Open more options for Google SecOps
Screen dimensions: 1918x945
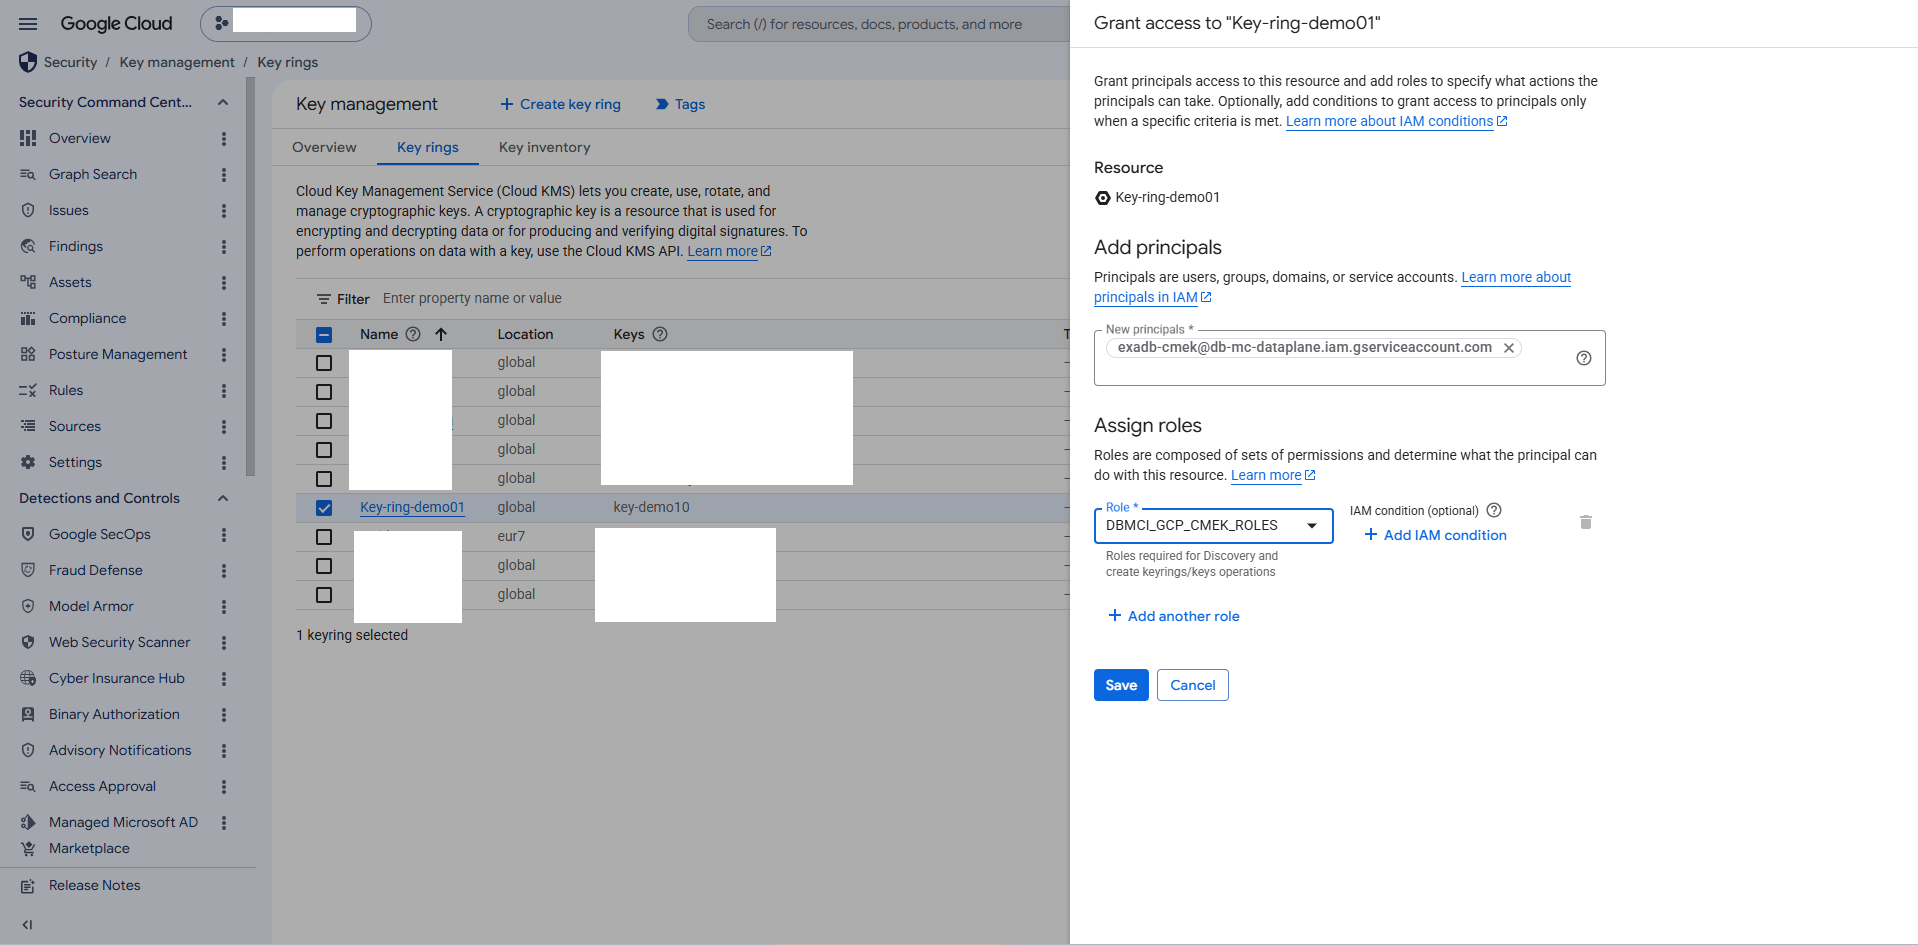224,535
